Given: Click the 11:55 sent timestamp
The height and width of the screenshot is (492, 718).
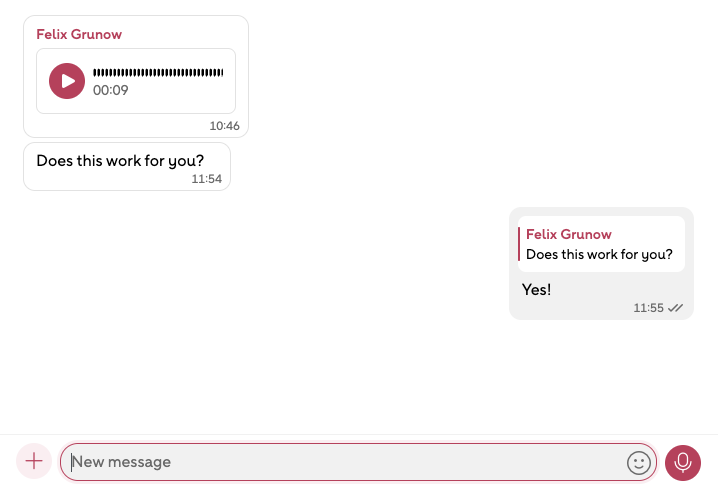Looking at the screenshot, I should [x=648, y=308].
